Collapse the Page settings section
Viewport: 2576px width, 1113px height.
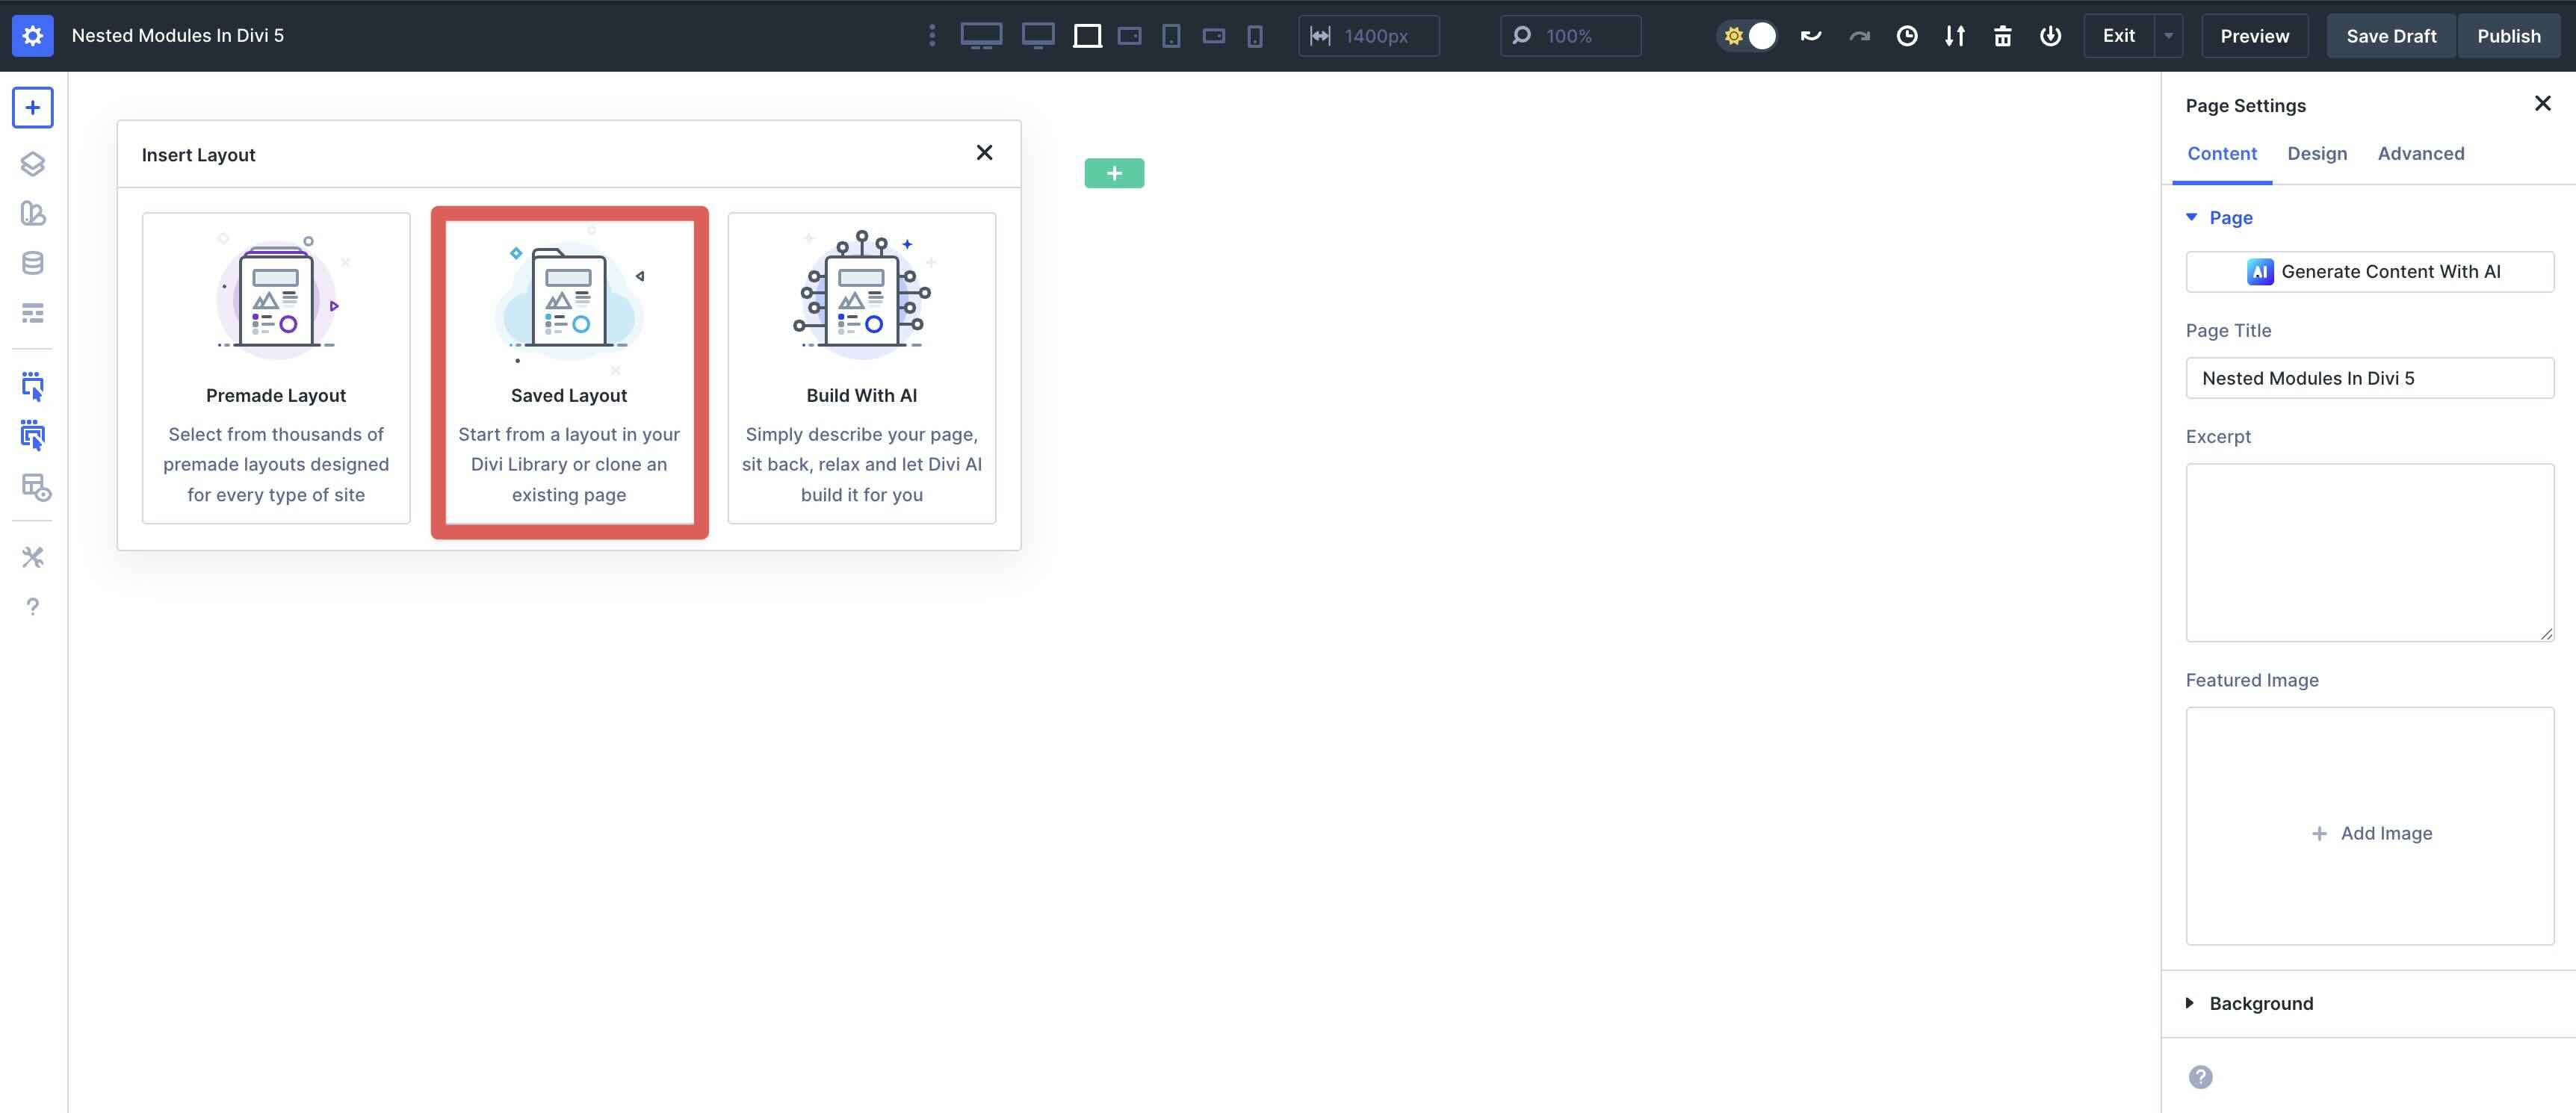click(2192, 217)
